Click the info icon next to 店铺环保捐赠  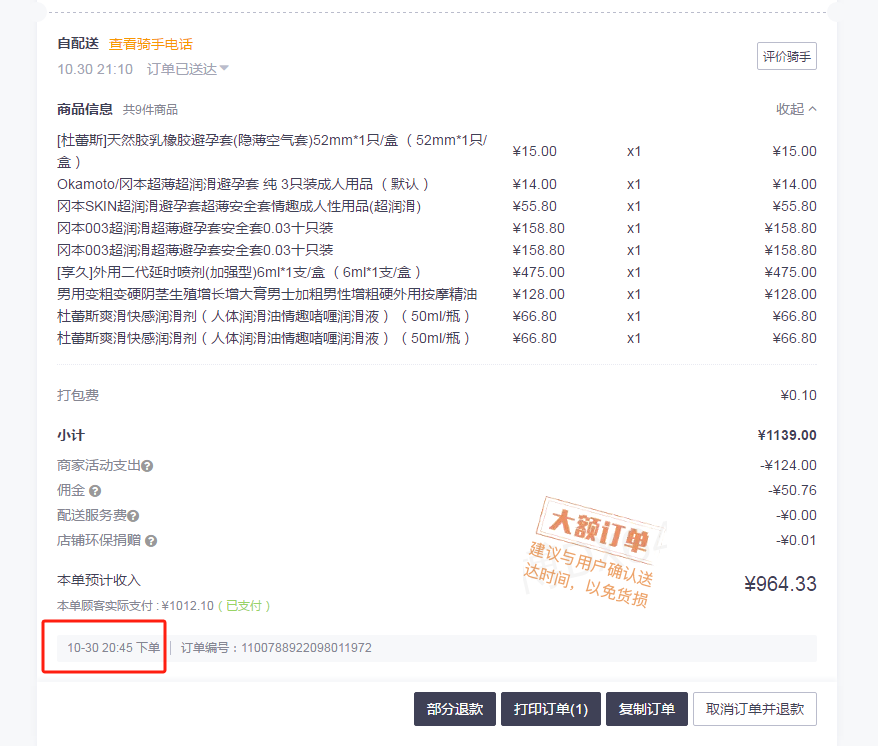151,541
